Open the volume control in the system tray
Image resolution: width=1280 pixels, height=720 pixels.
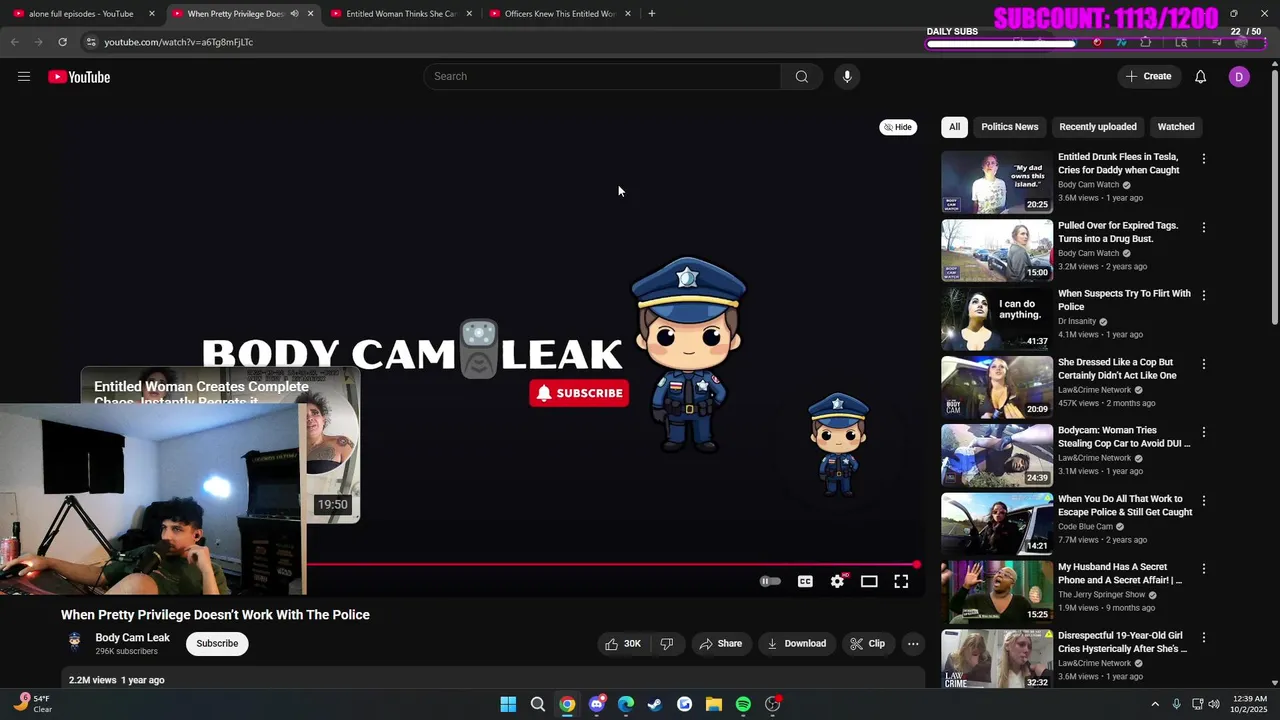tap(1214, 704)
